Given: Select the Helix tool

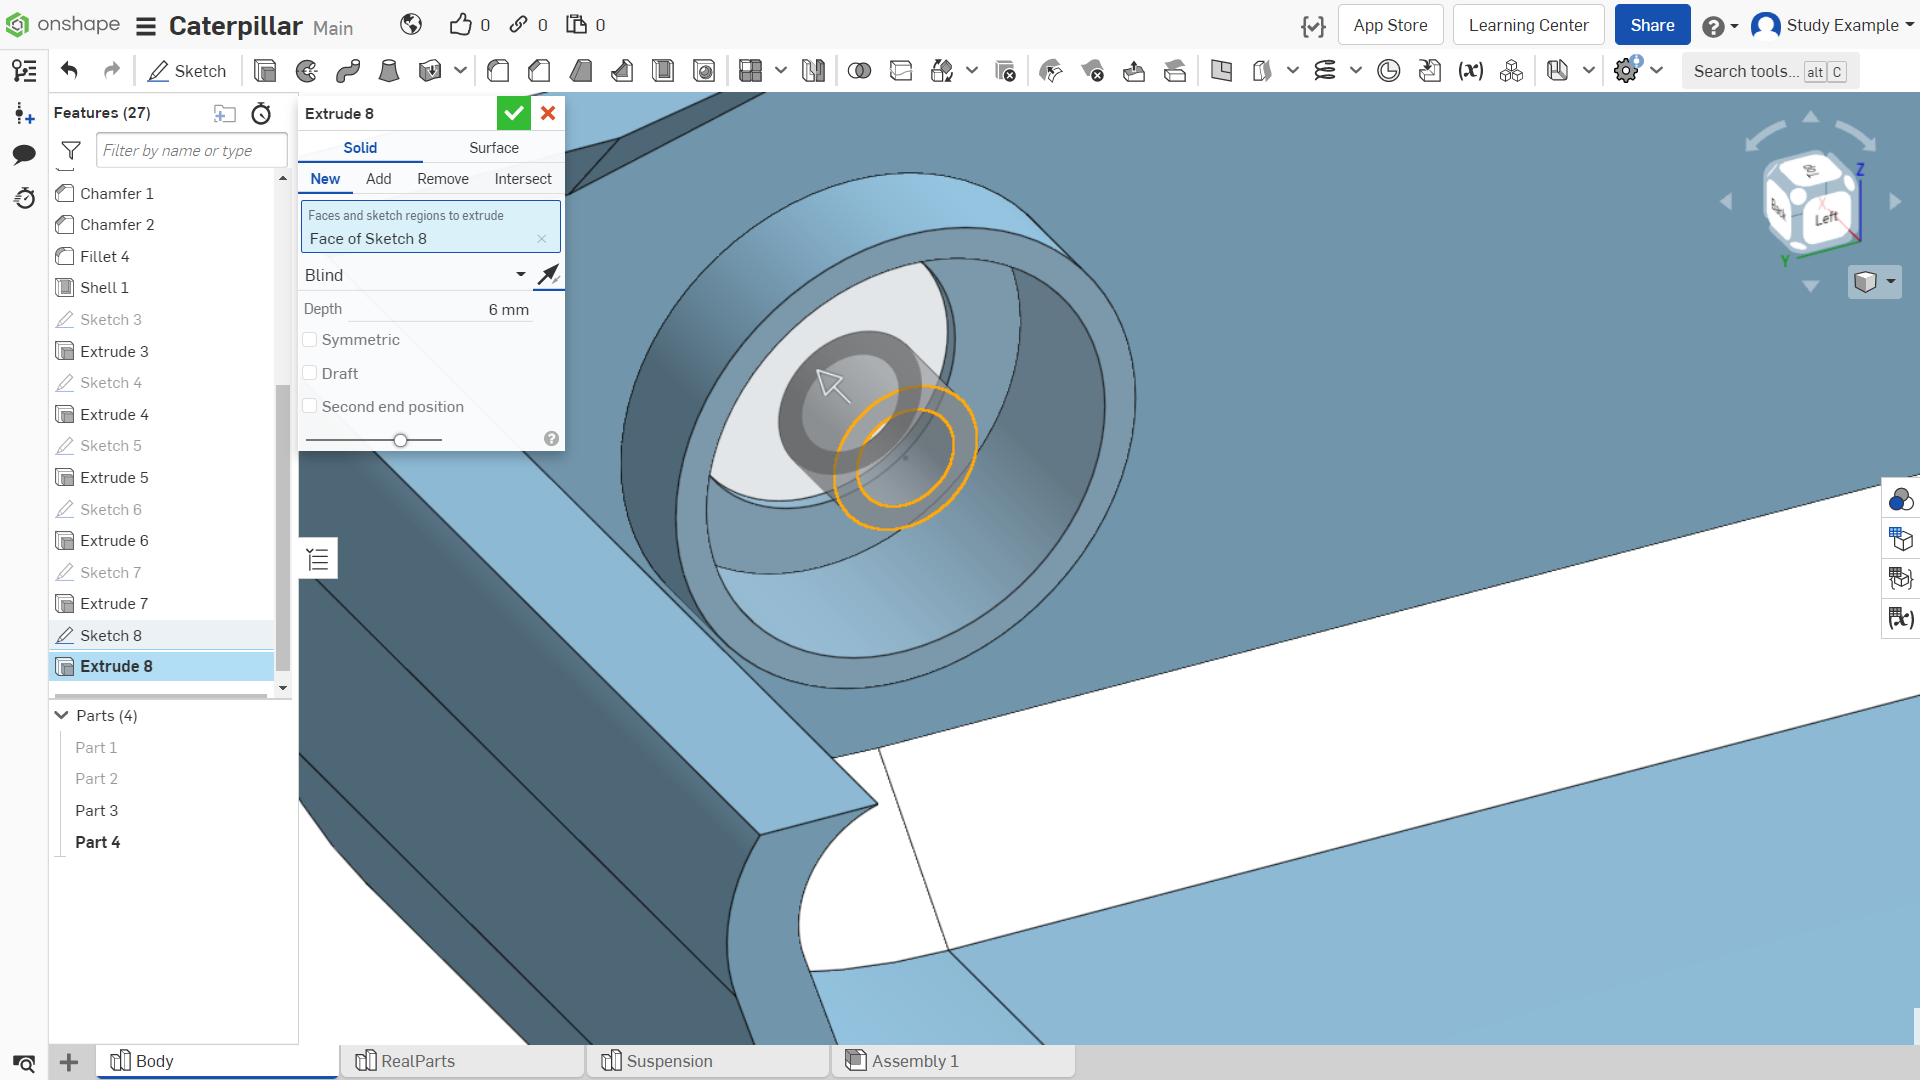Looking at the screenshot, I should point(1325,70).
